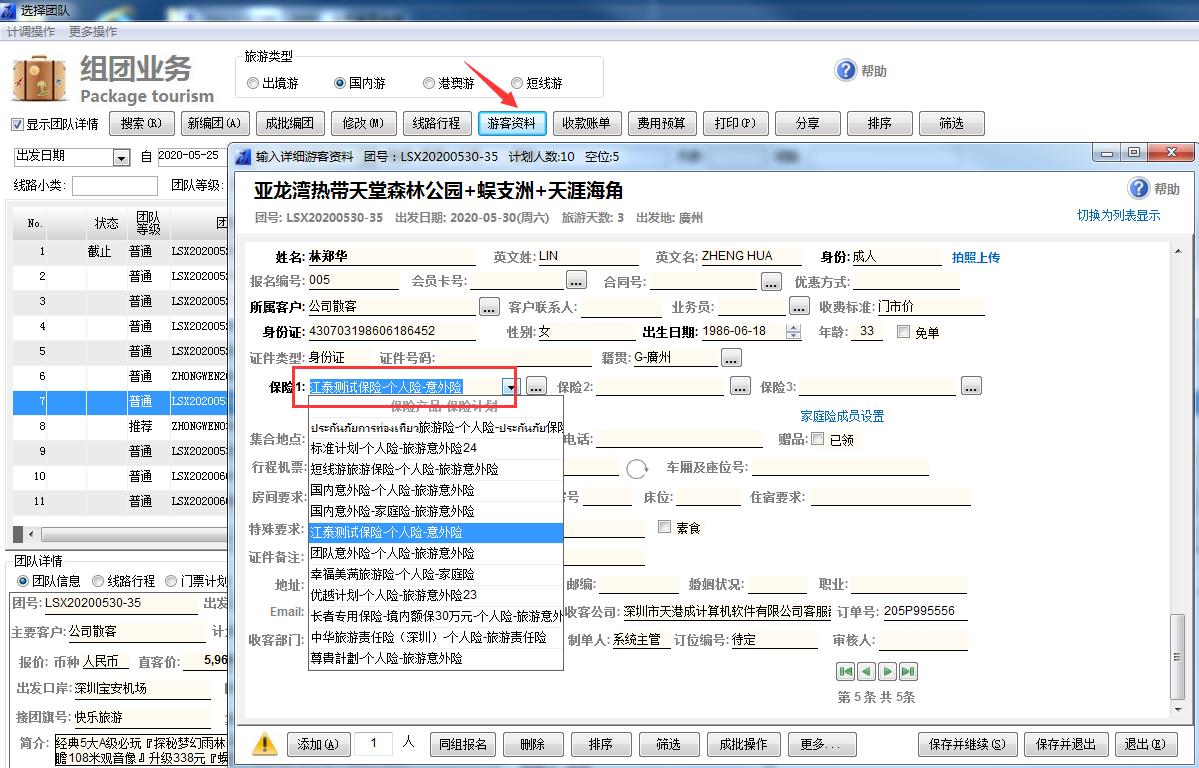
Task: Expand the 保险1 dropdown arrow
Action: pyautogui.click(x=511, y=387)
